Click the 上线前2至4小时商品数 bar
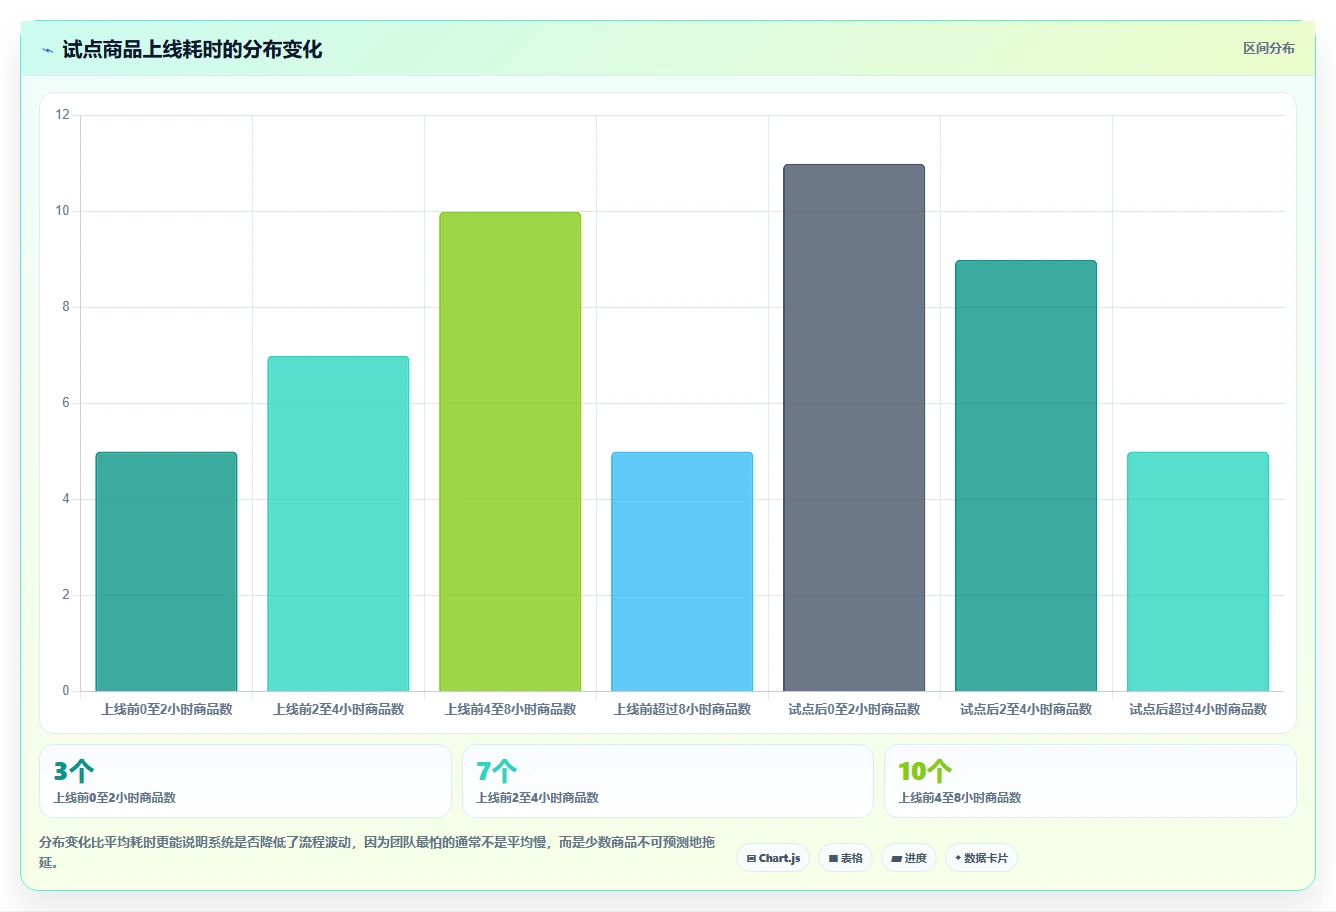 [x=338, y=523]
